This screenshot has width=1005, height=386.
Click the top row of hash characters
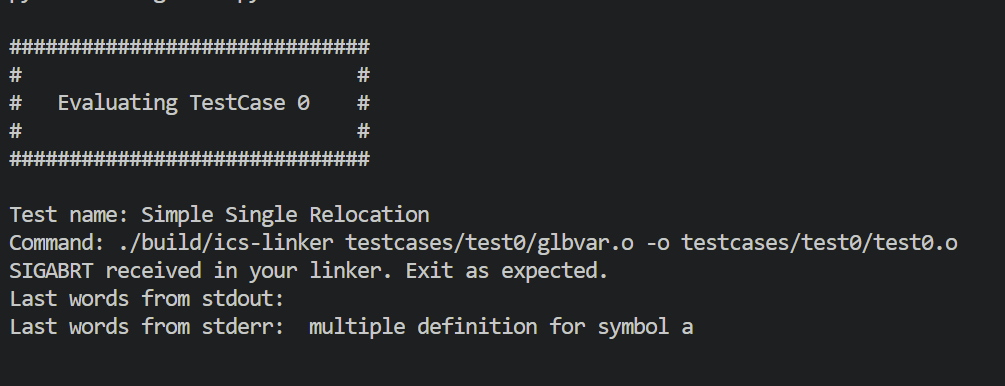pyautogui.click(x=190, y=47)
